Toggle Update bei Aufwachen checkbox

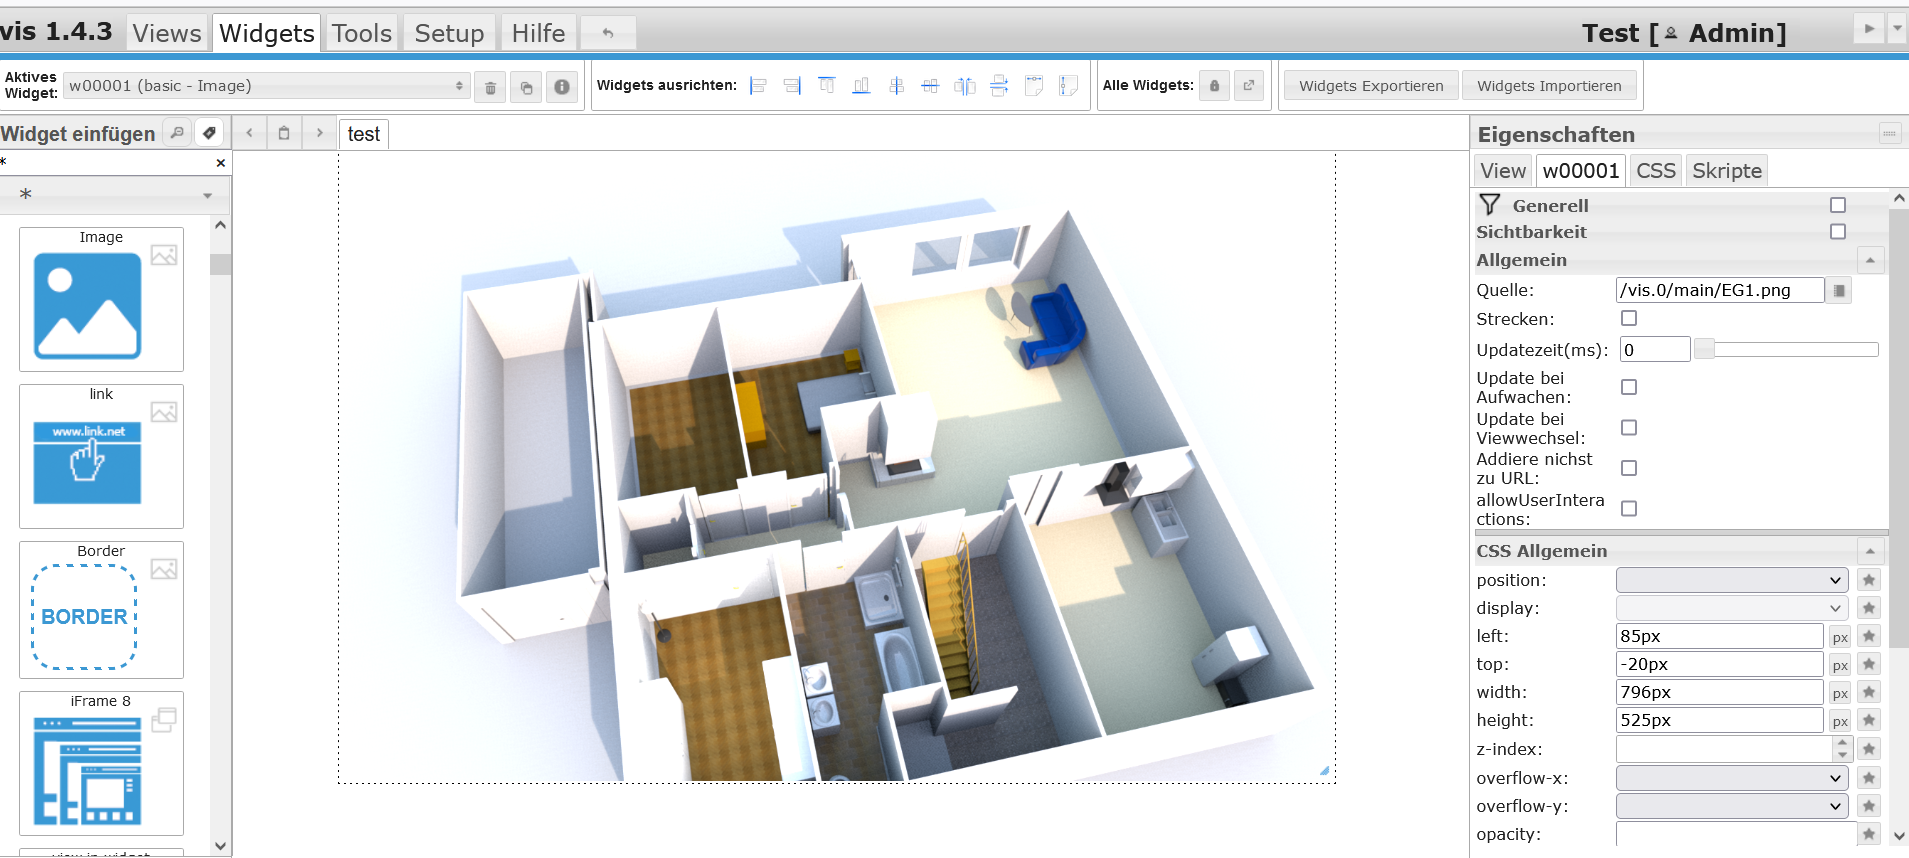coord(1629,387)
